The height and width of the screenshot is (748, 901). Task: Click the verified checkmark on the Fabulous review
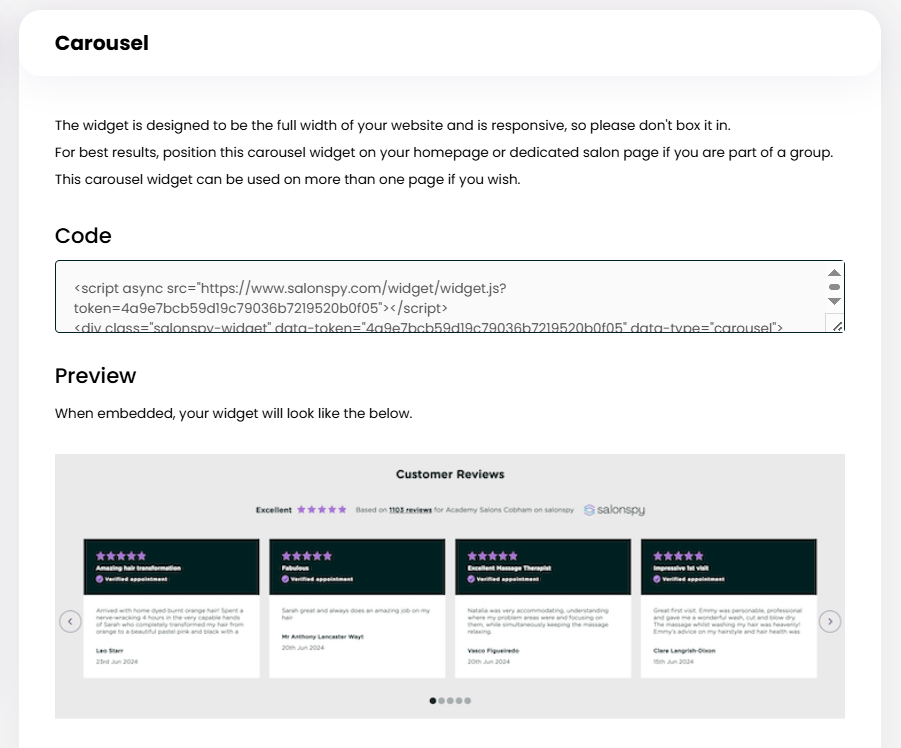286,579
